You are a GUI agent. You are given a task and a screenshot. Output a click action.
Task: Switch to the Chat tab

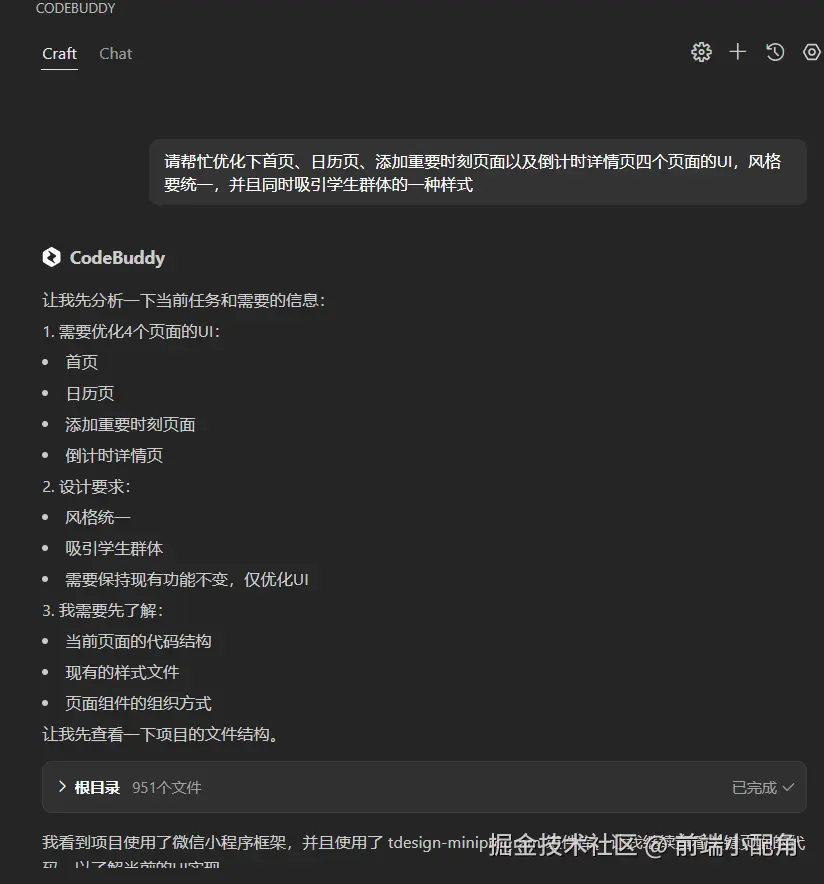[x=116, y=54]
